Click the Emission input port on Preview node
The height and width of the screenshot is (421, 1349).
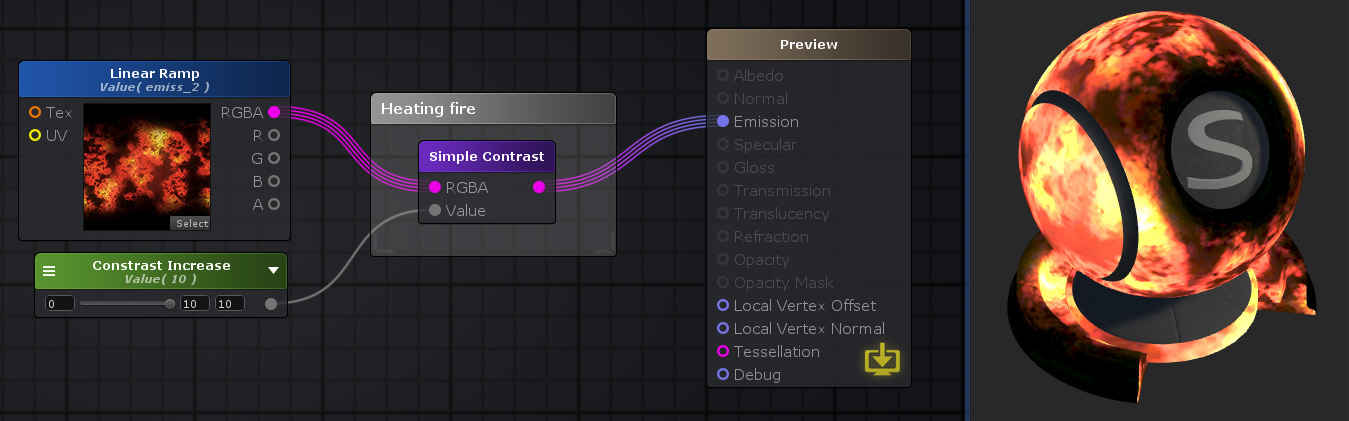pos(723,121)
